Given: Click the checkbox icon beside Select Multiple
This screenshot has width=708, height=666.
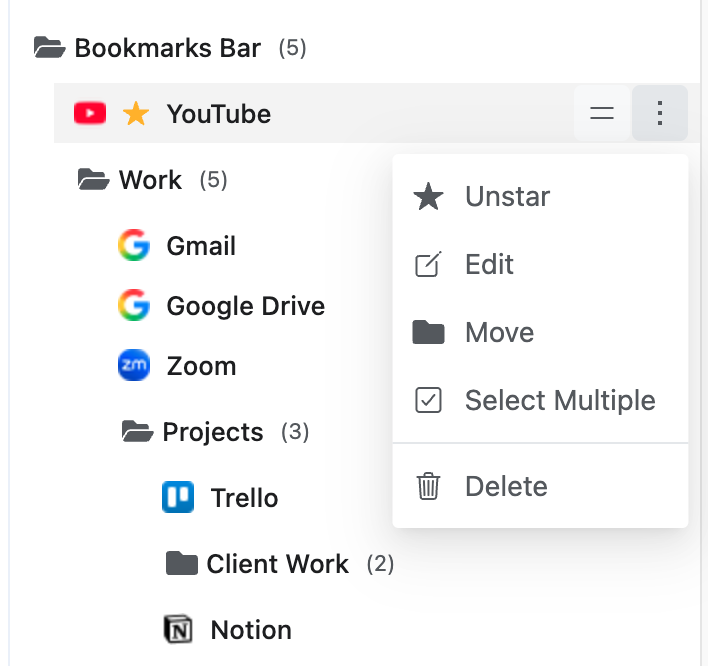Looking at the screenshot, I should (428, 400).
